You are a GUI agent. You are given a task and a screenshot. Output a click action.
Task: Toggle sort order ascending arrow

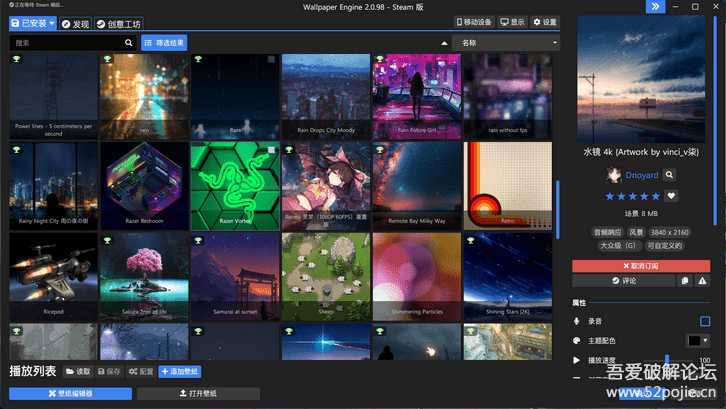point(444,43)
